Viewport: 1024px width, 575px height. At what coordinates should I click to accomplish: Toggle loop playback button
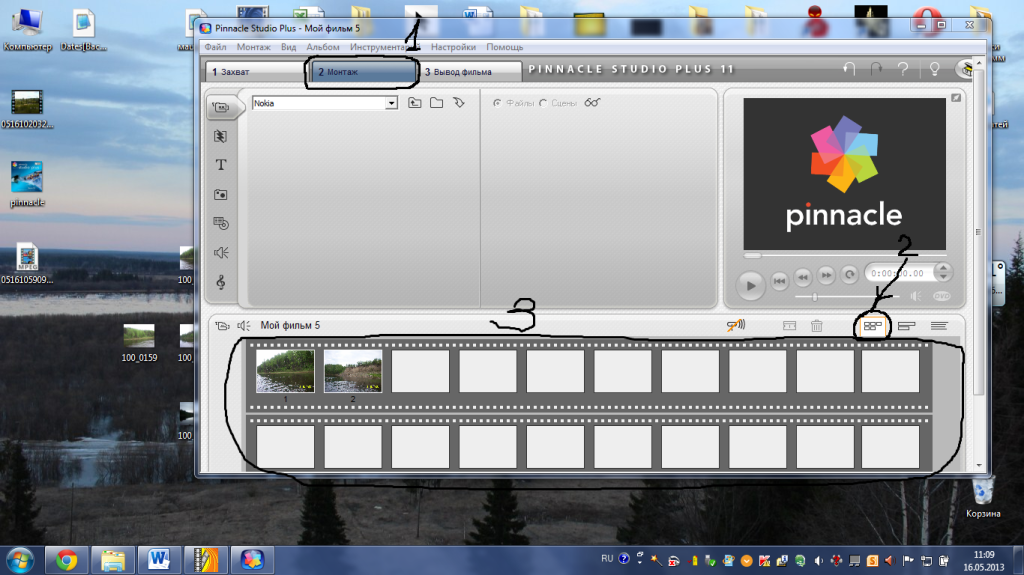coord(849,275)
